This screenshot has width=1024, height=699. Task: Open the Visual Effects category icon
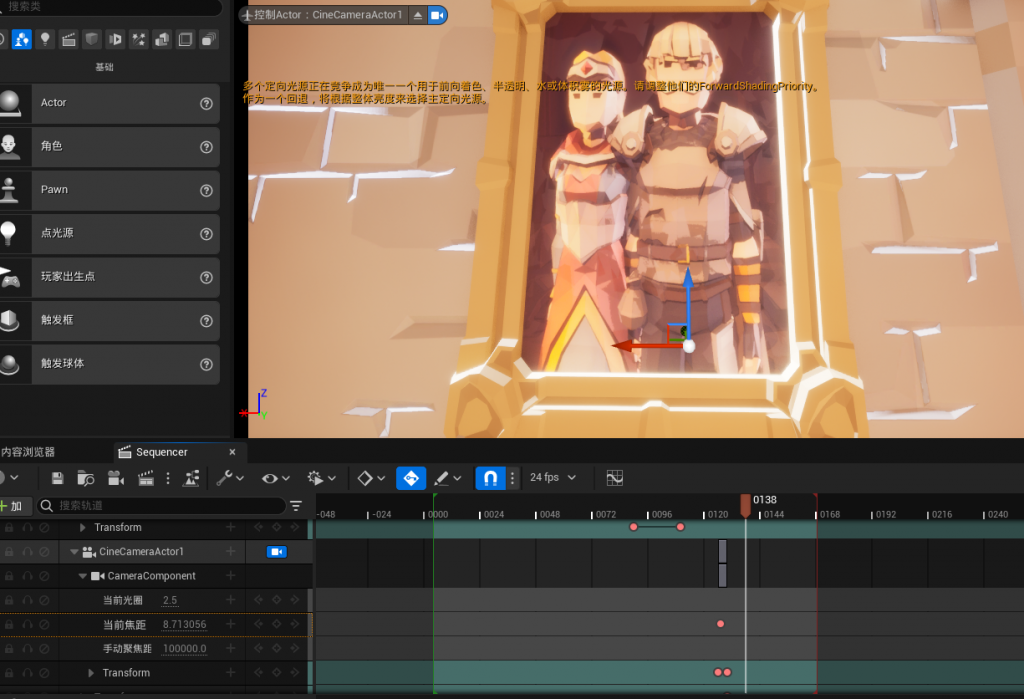click(x=138, y=40)
